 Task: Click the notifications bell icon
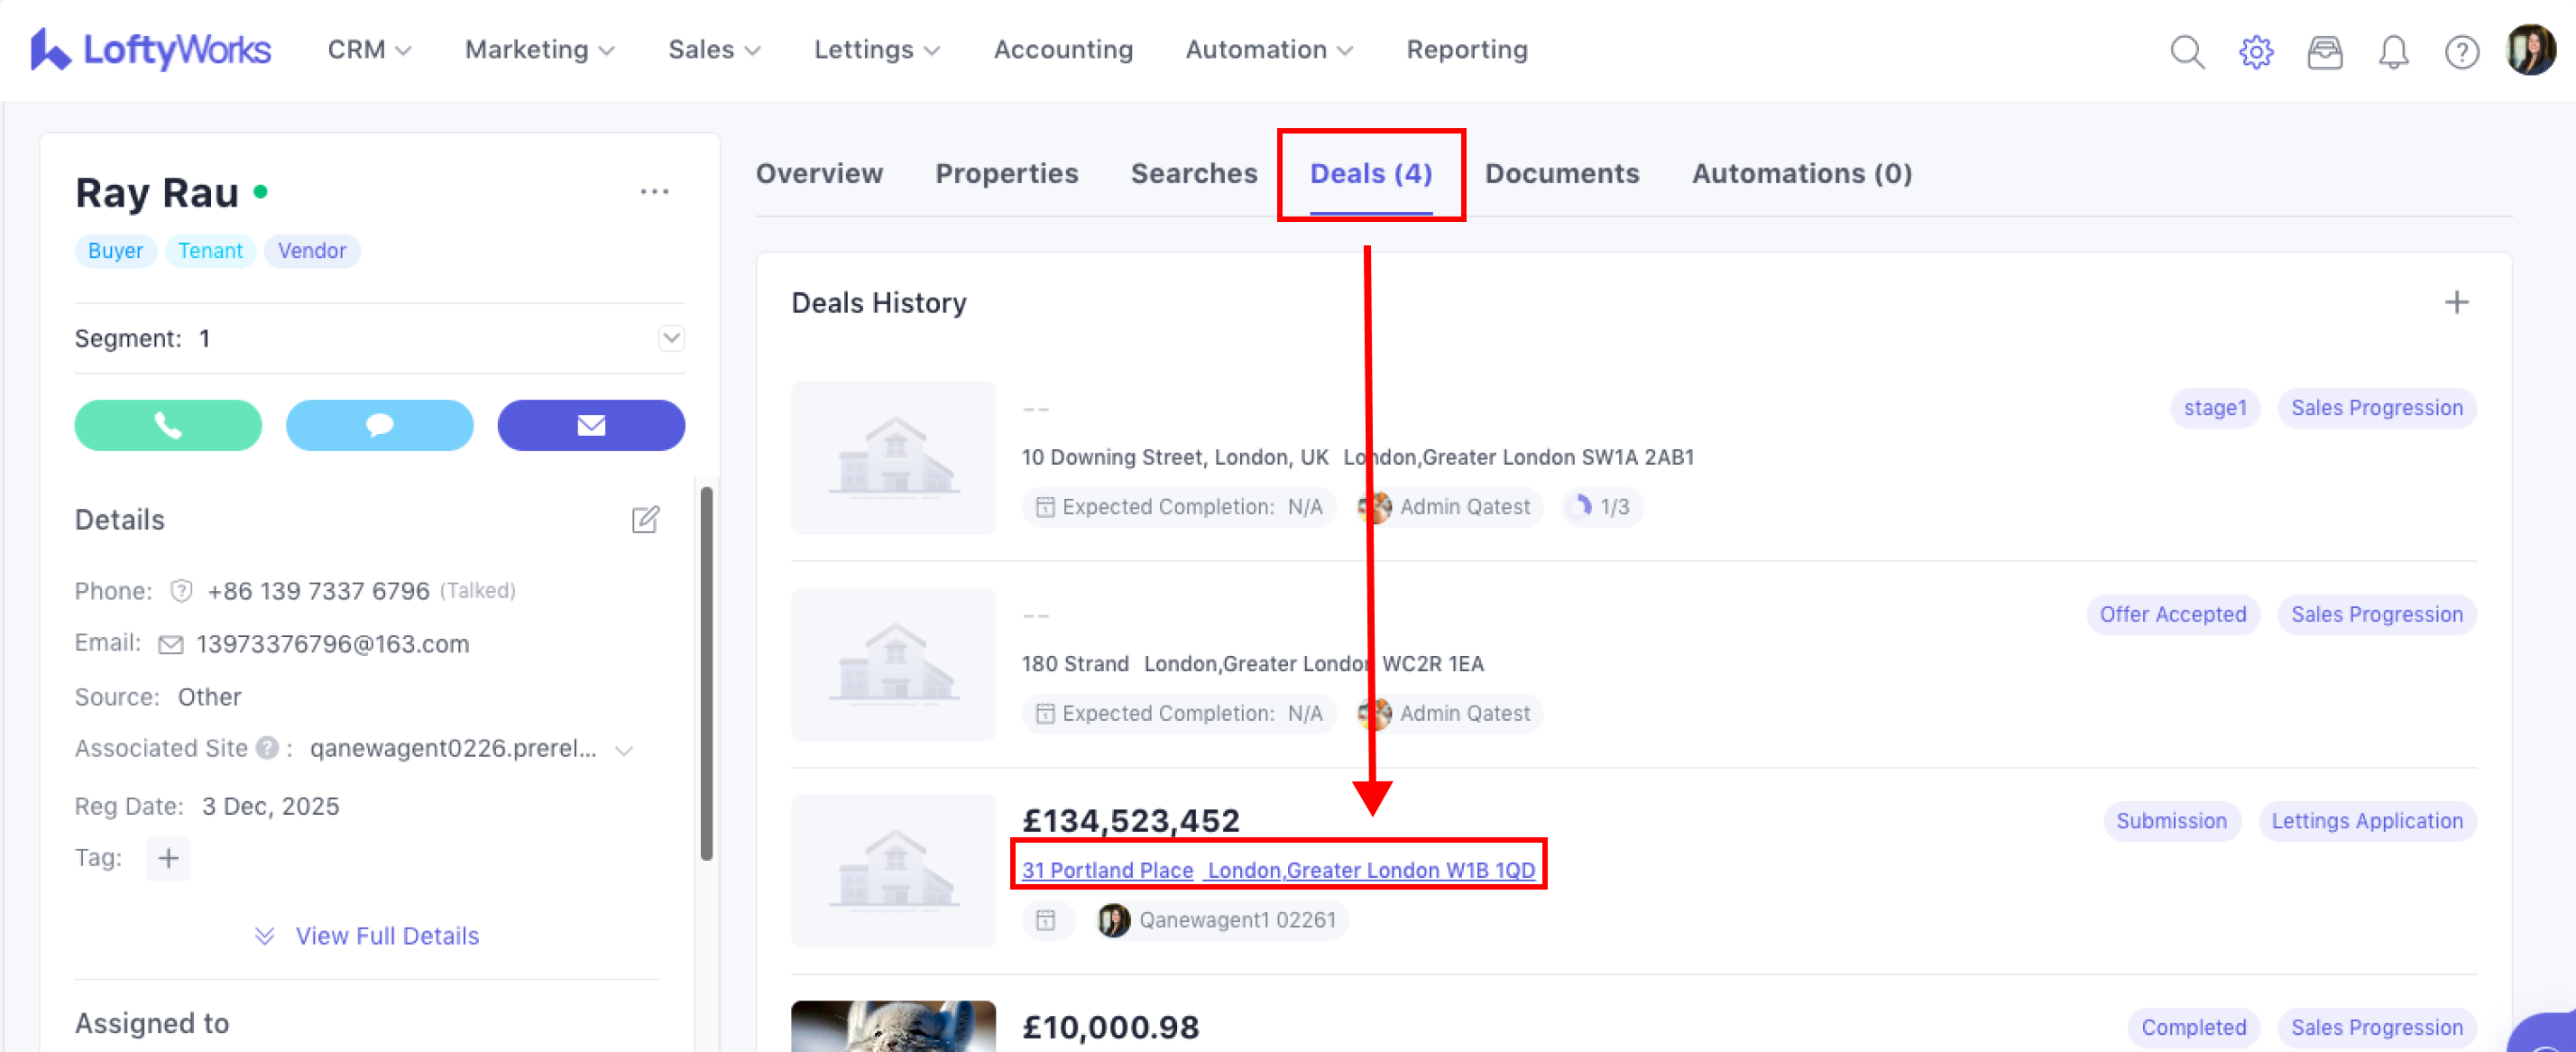[2393, 51]
